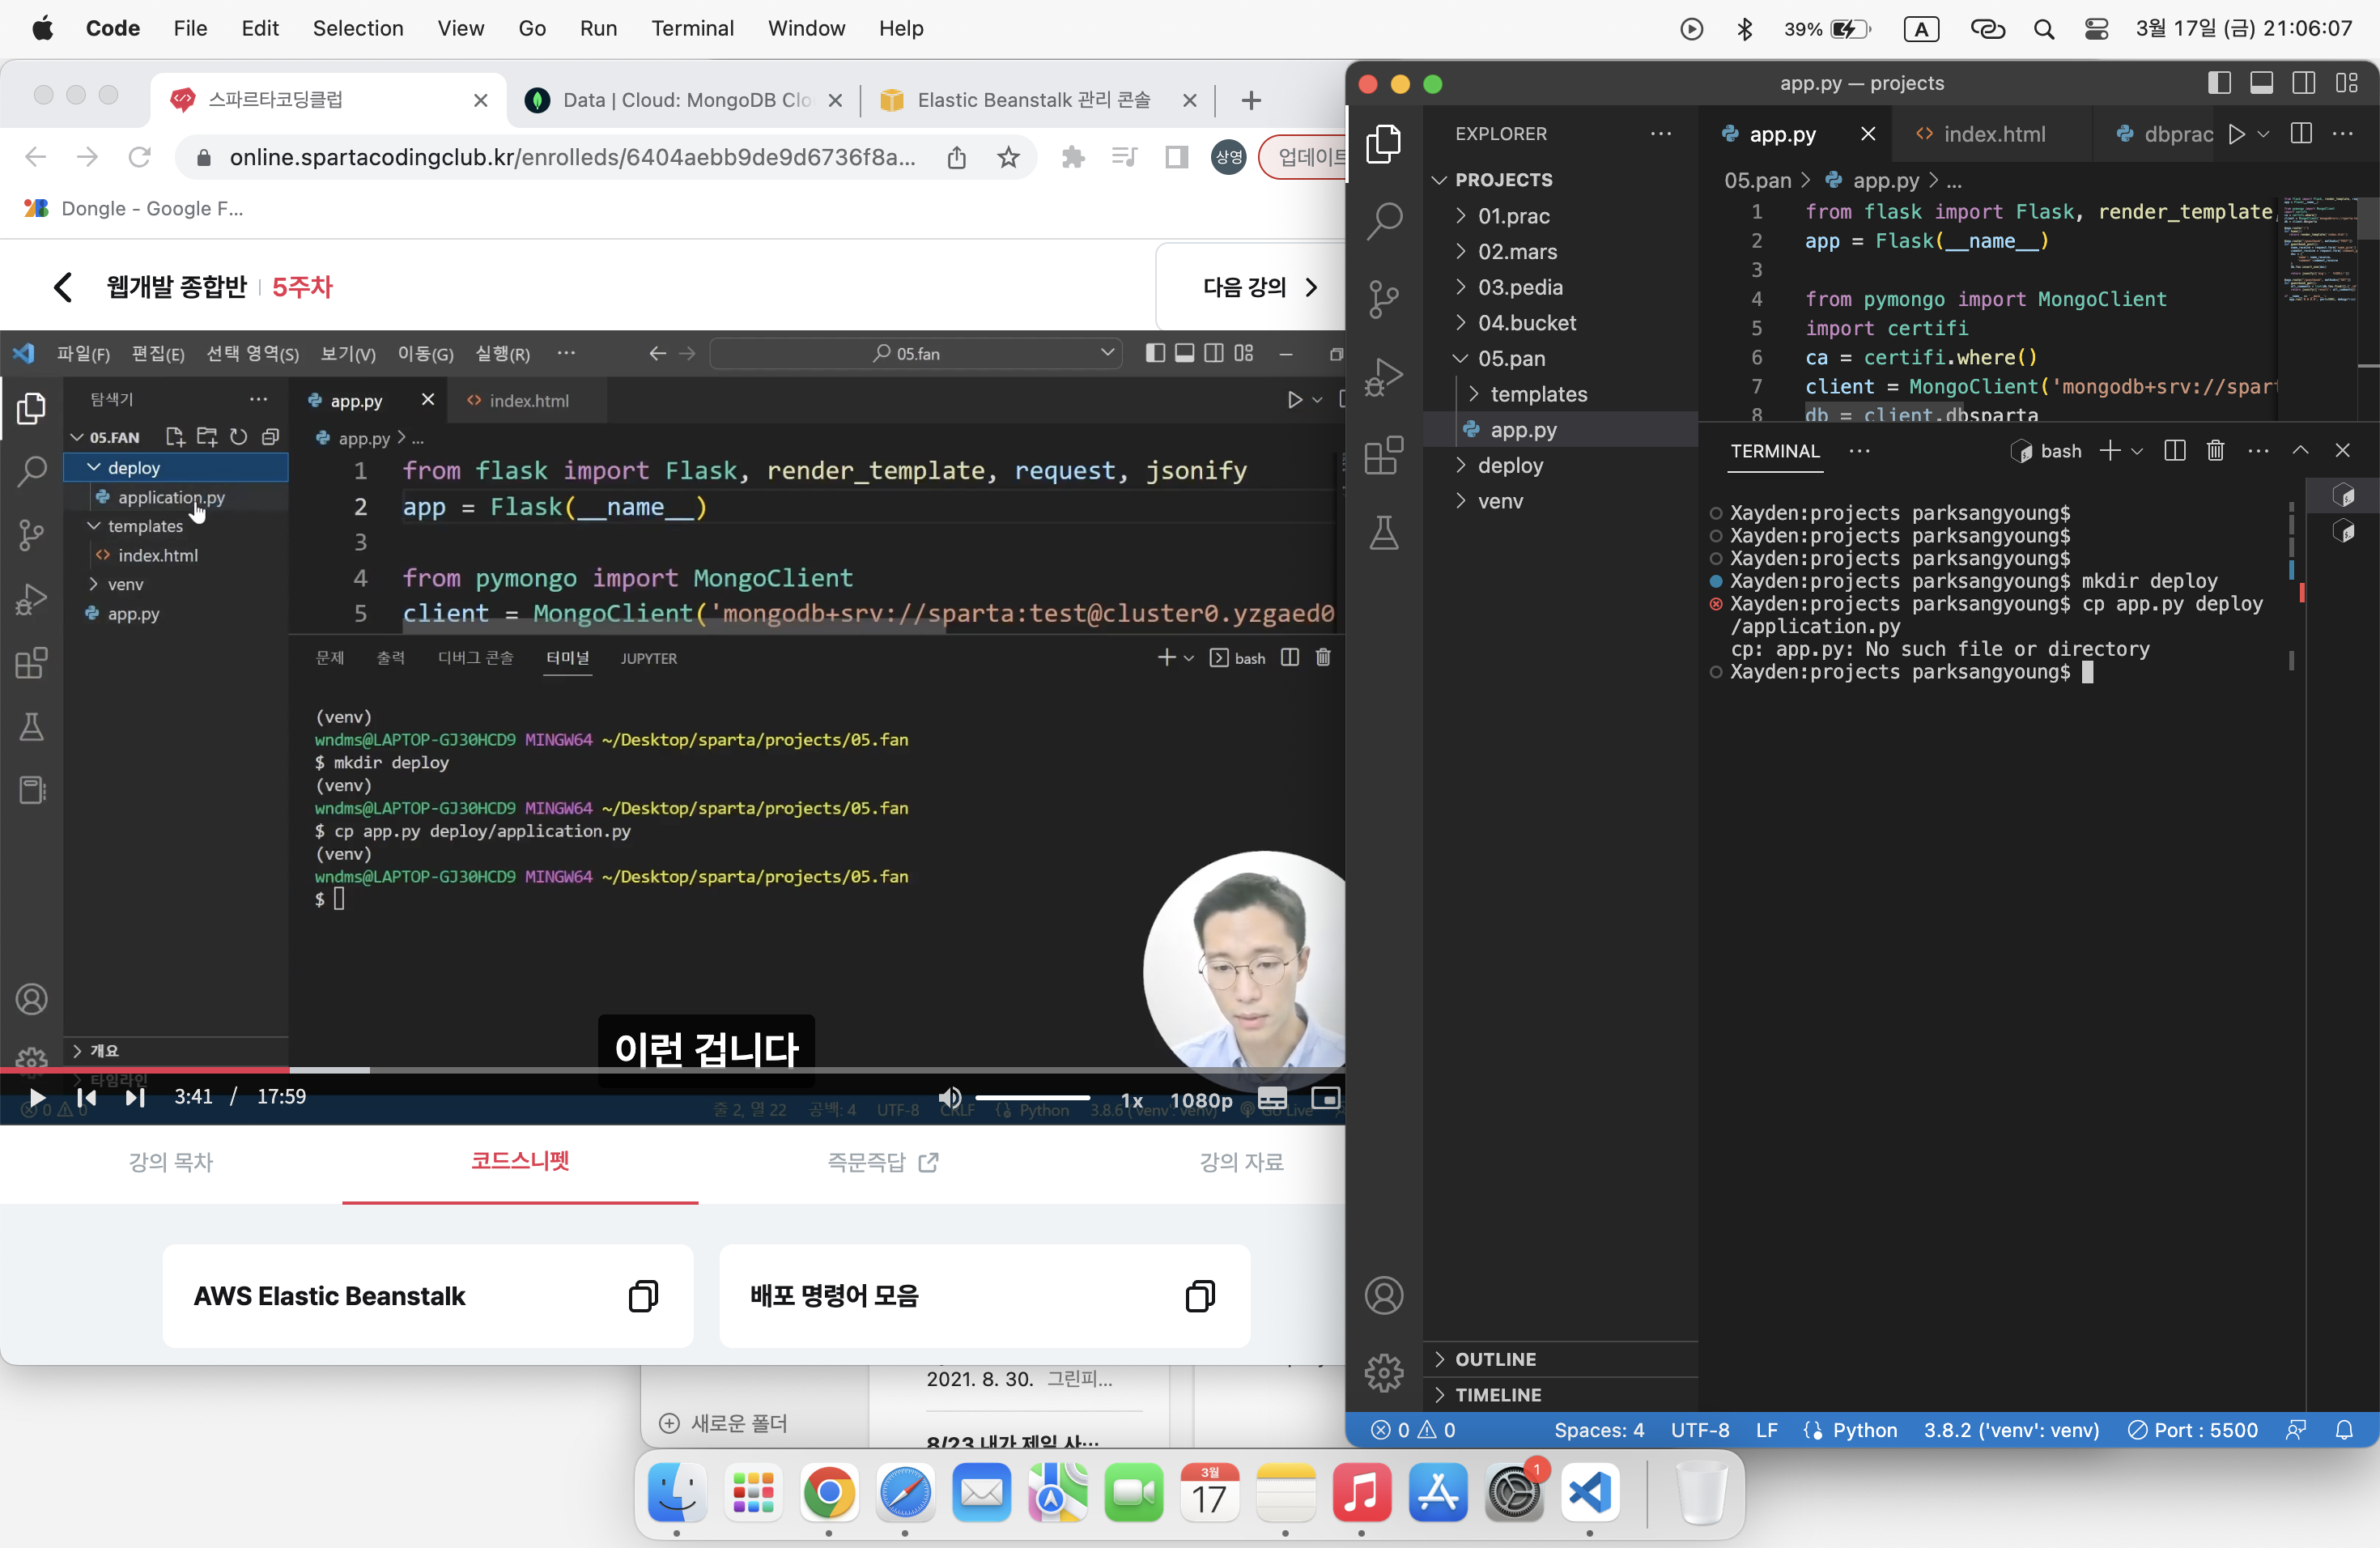Expand templates folder under 05.pan
2380x1548 pixels.
pos(1538,394)
